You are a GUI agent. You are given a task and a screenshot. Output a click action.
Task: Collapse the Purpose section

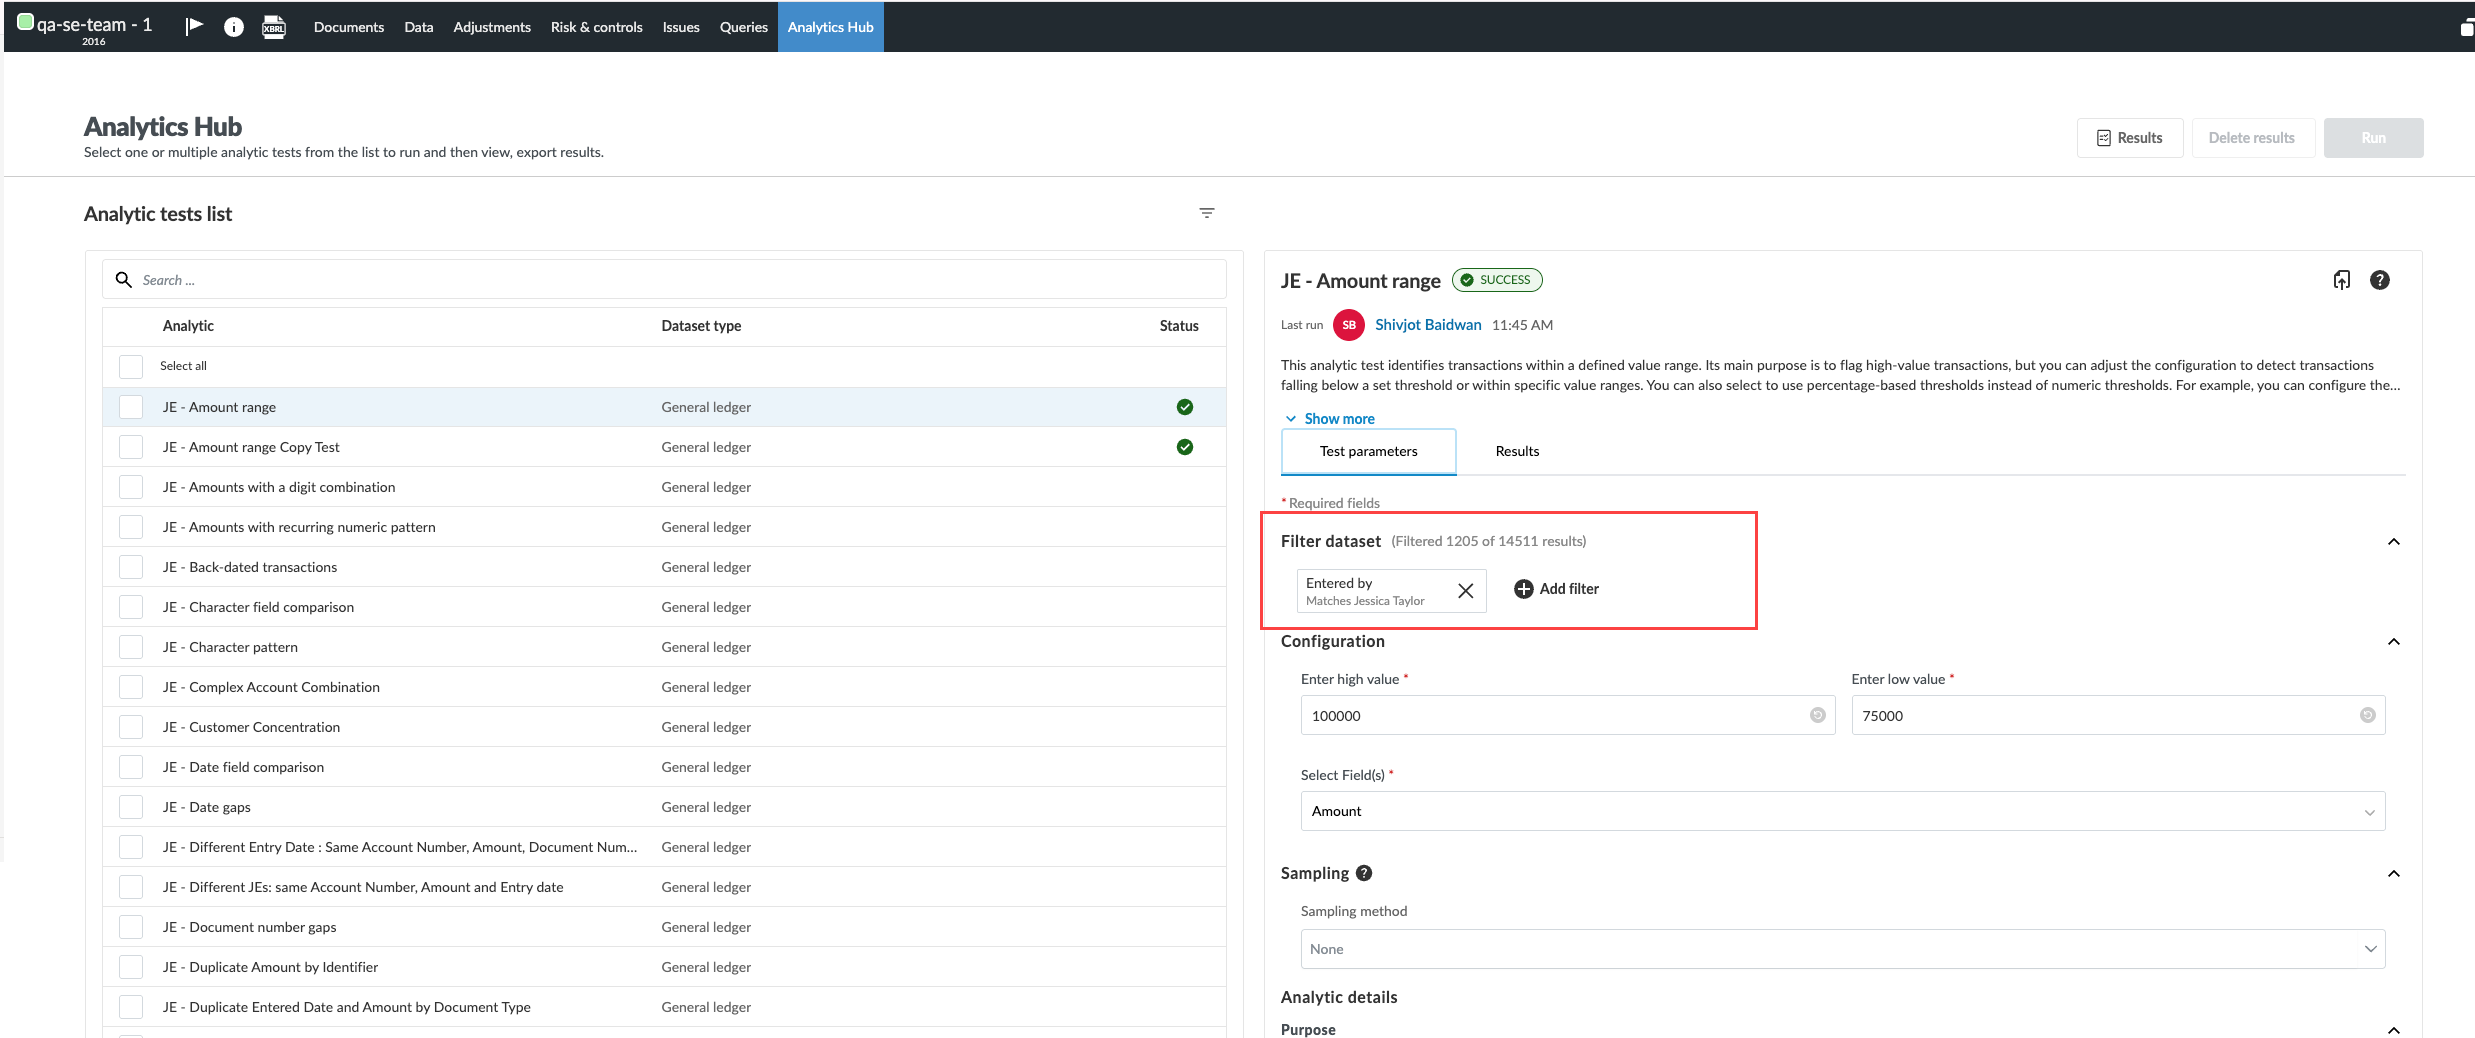(x=2394, y=1030)
